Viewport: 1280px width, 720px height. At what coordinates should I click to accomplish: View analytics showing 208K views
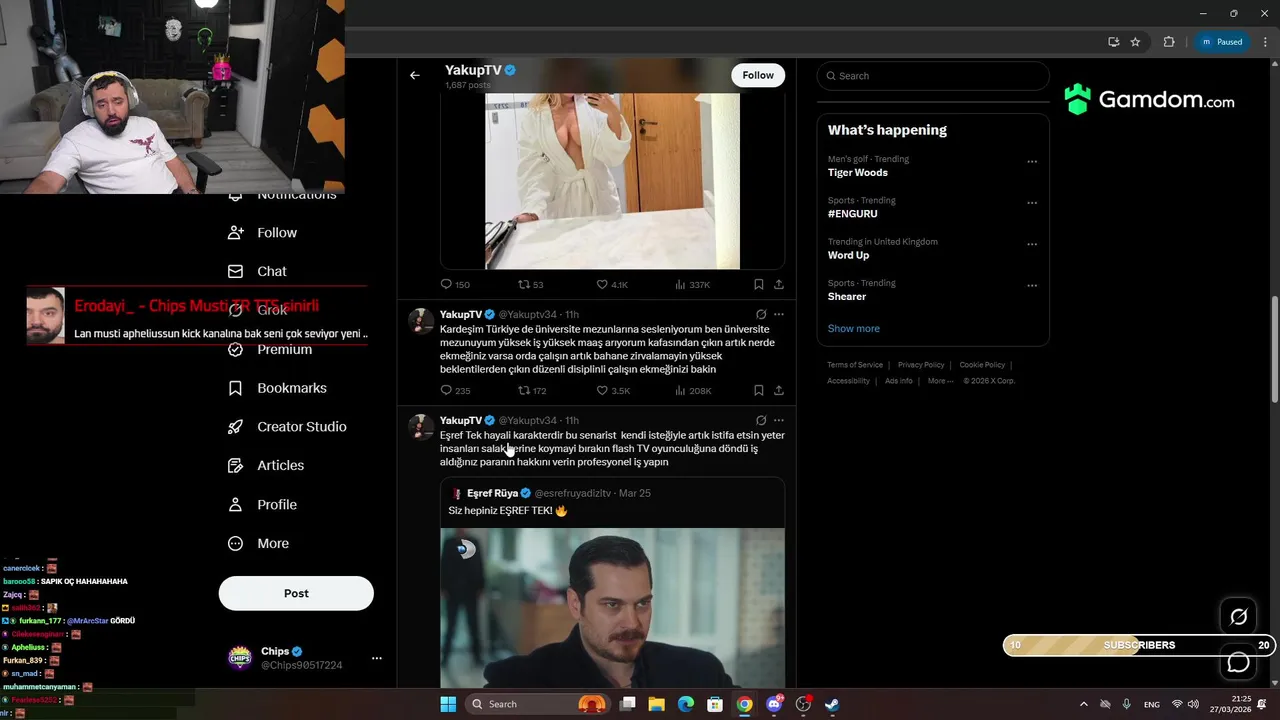tap(693, 391)
